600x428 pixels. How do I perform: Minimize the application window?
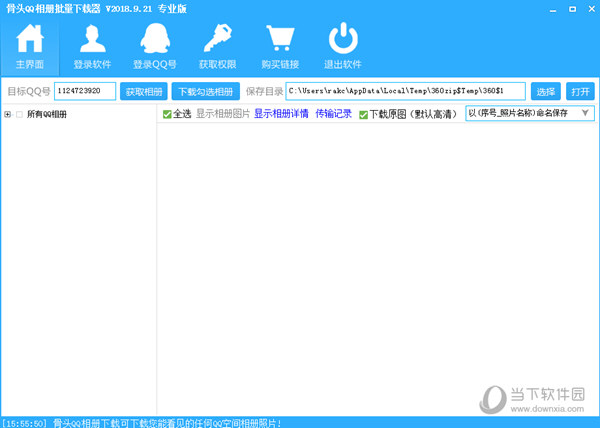coord(553,10)
